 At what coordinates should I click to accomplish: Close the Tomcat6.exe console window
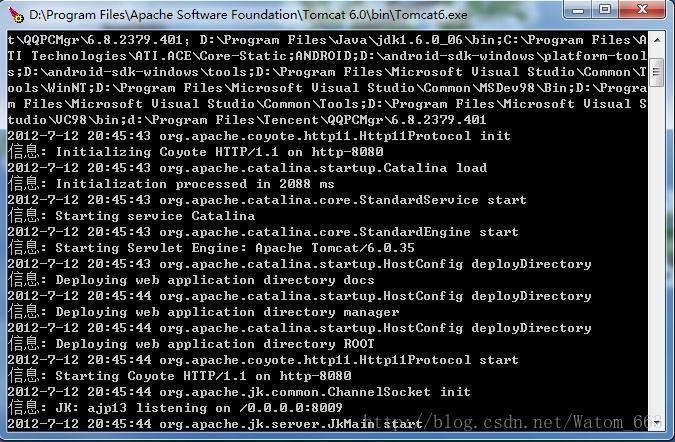[x=642, y=9]
